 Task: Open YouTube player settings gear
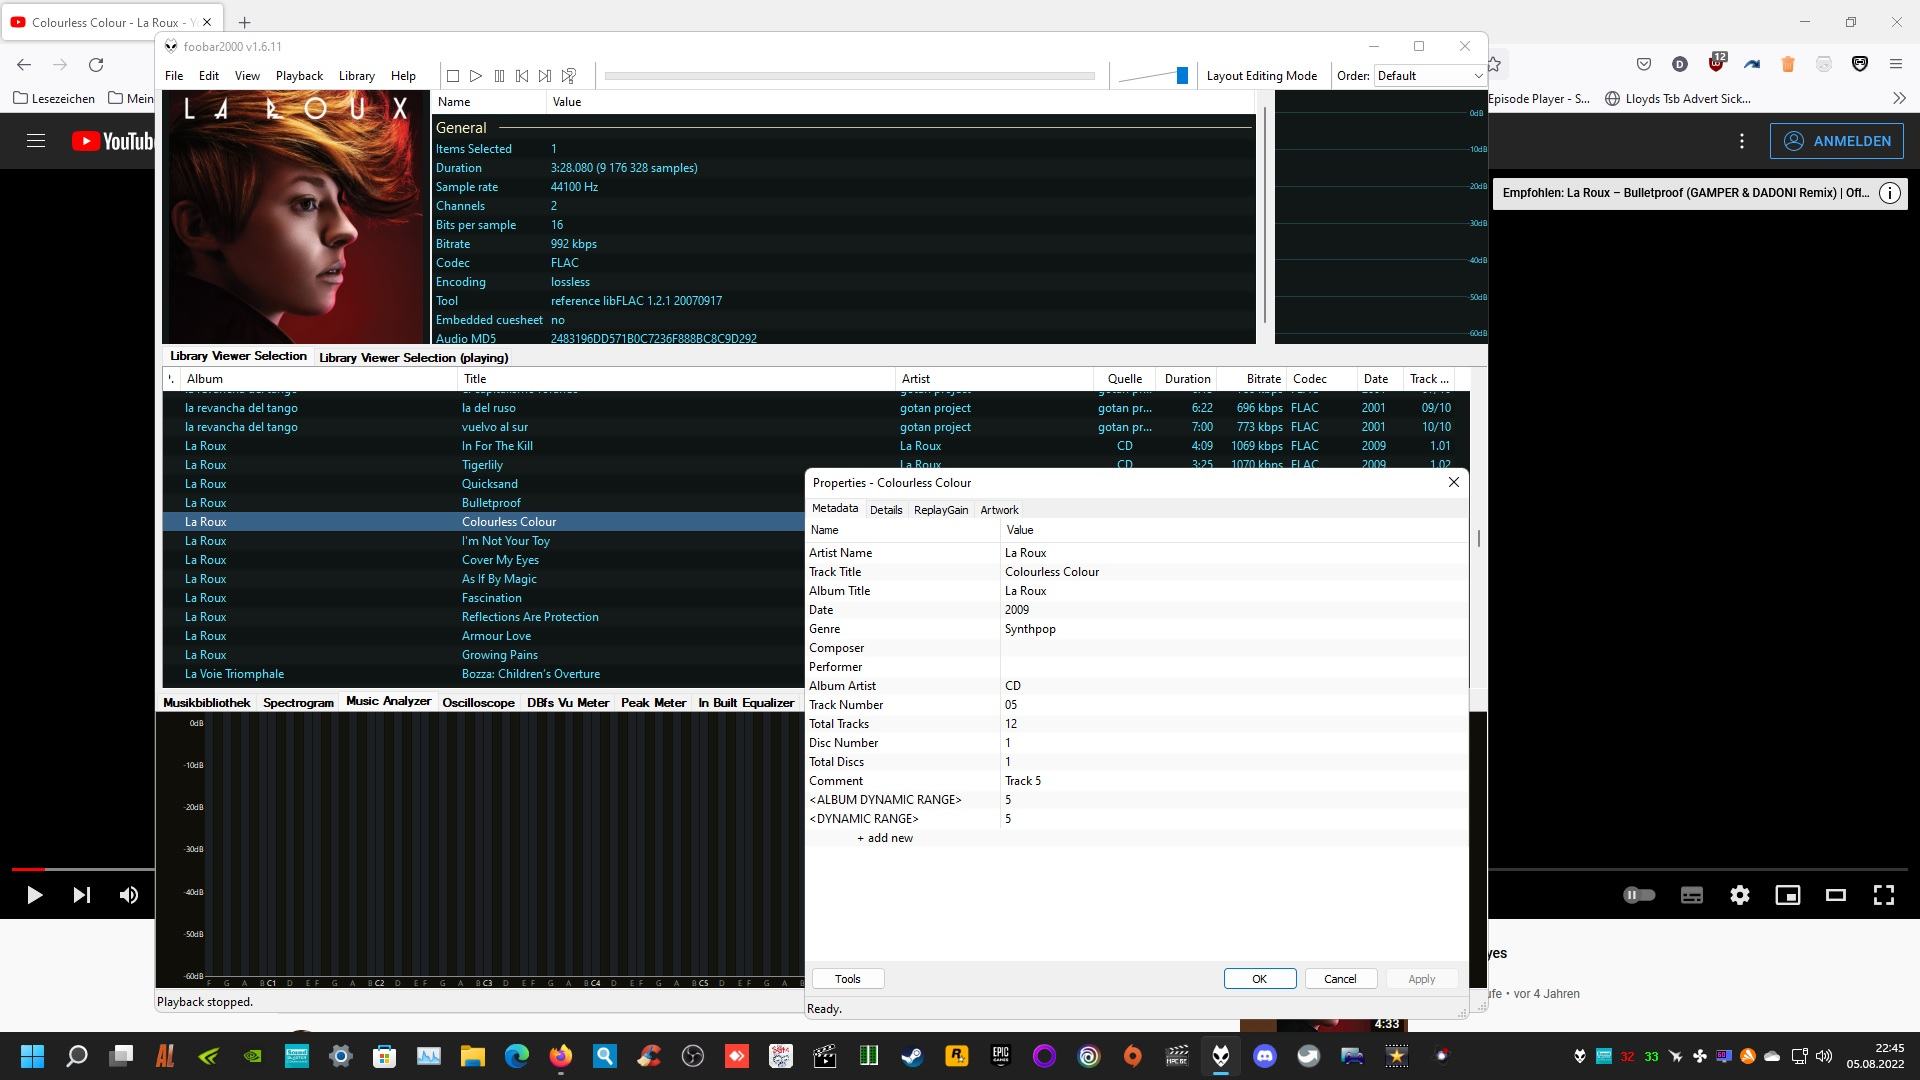(x=1740, y=895)
